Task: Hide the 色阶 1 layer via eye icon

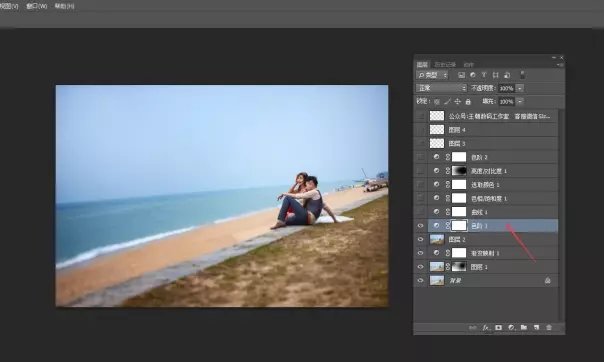Action: pyautogui.click(x=421, y=226)
